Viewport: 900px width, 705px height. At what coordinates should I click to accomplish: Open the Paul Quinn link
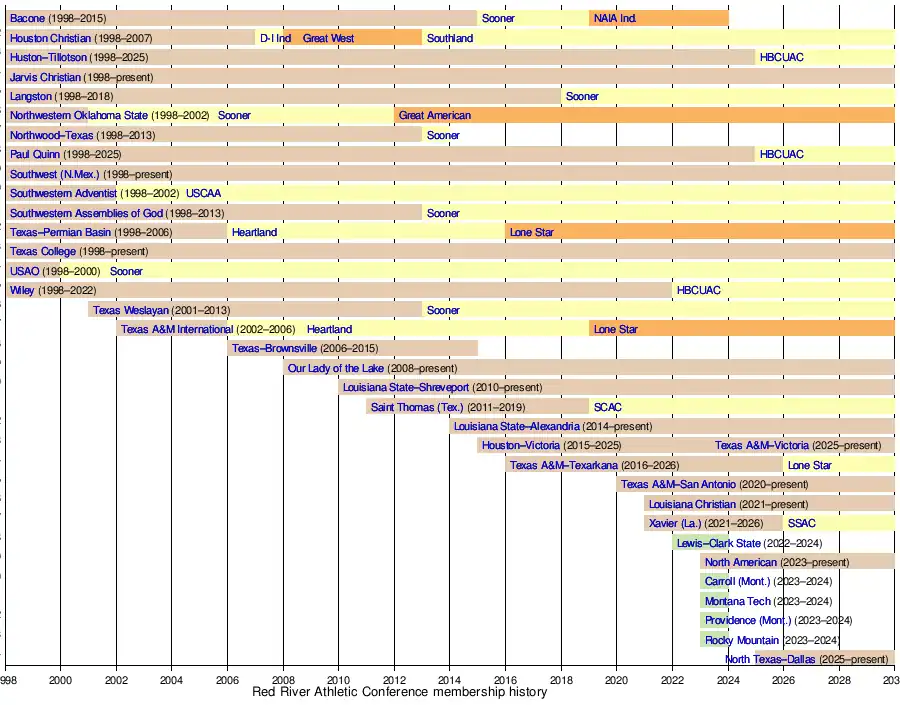point(34,154)
